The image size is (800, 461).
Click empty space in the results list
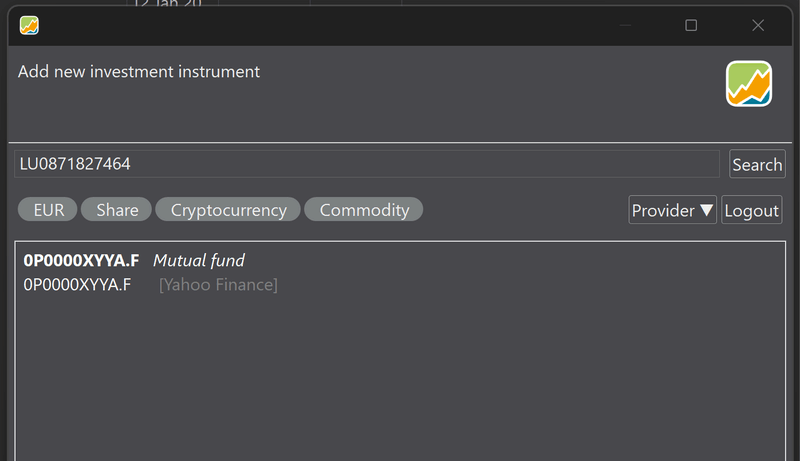click(400, 380)
